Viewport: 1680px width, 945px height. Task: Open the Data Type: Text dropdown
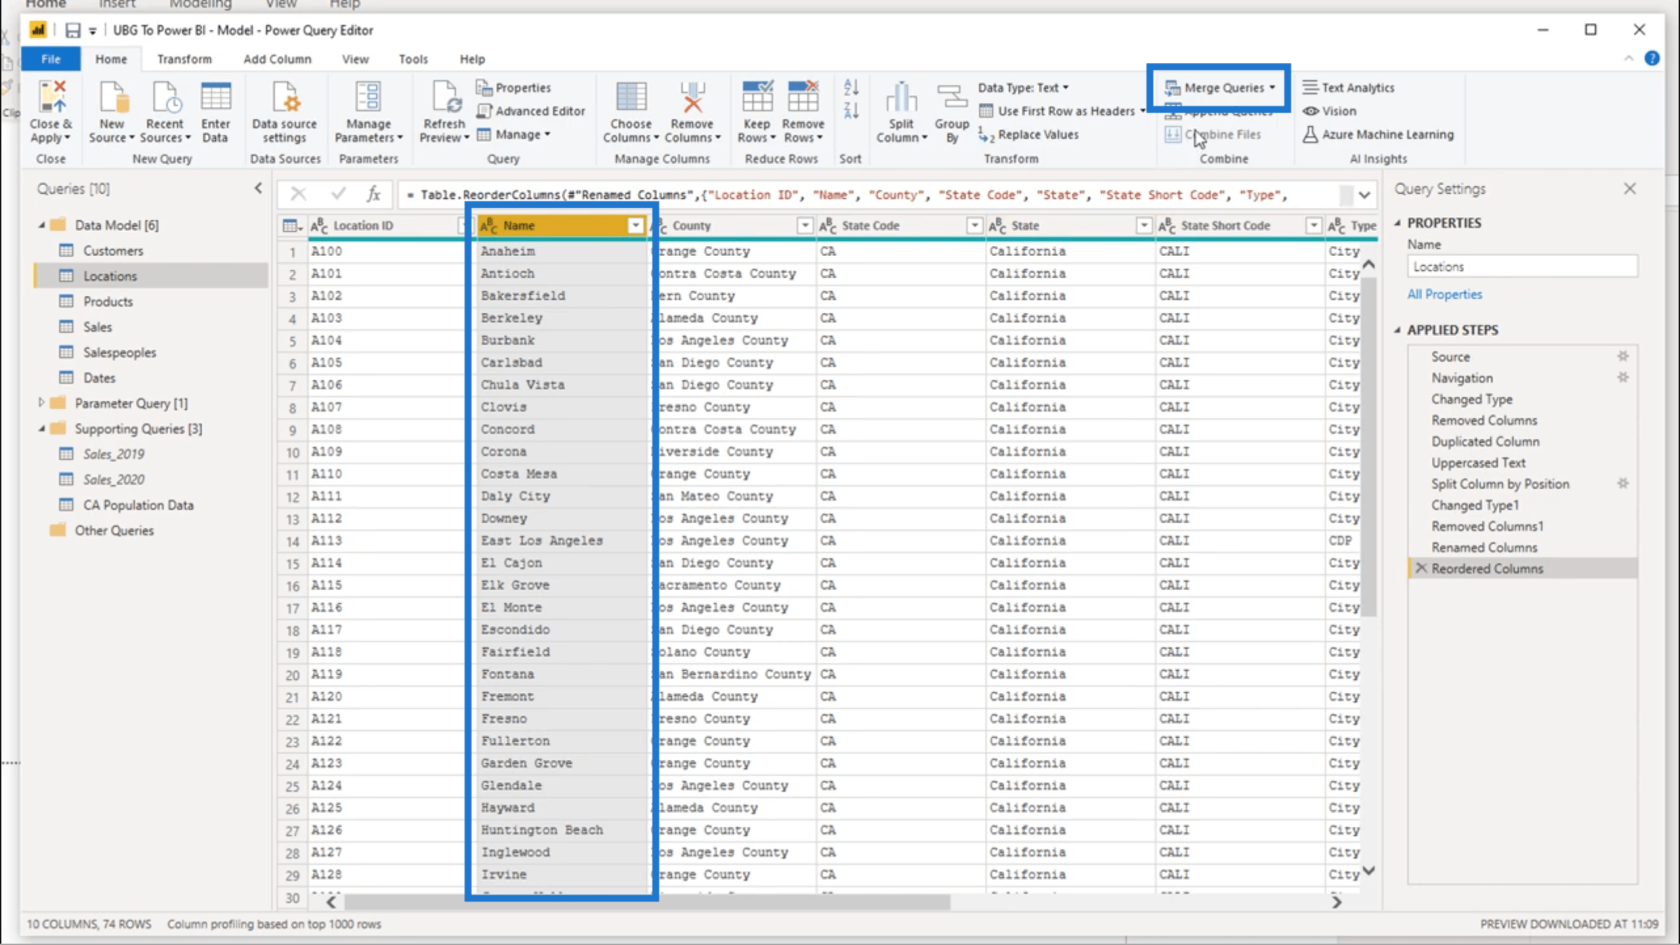click(1023, 88)
